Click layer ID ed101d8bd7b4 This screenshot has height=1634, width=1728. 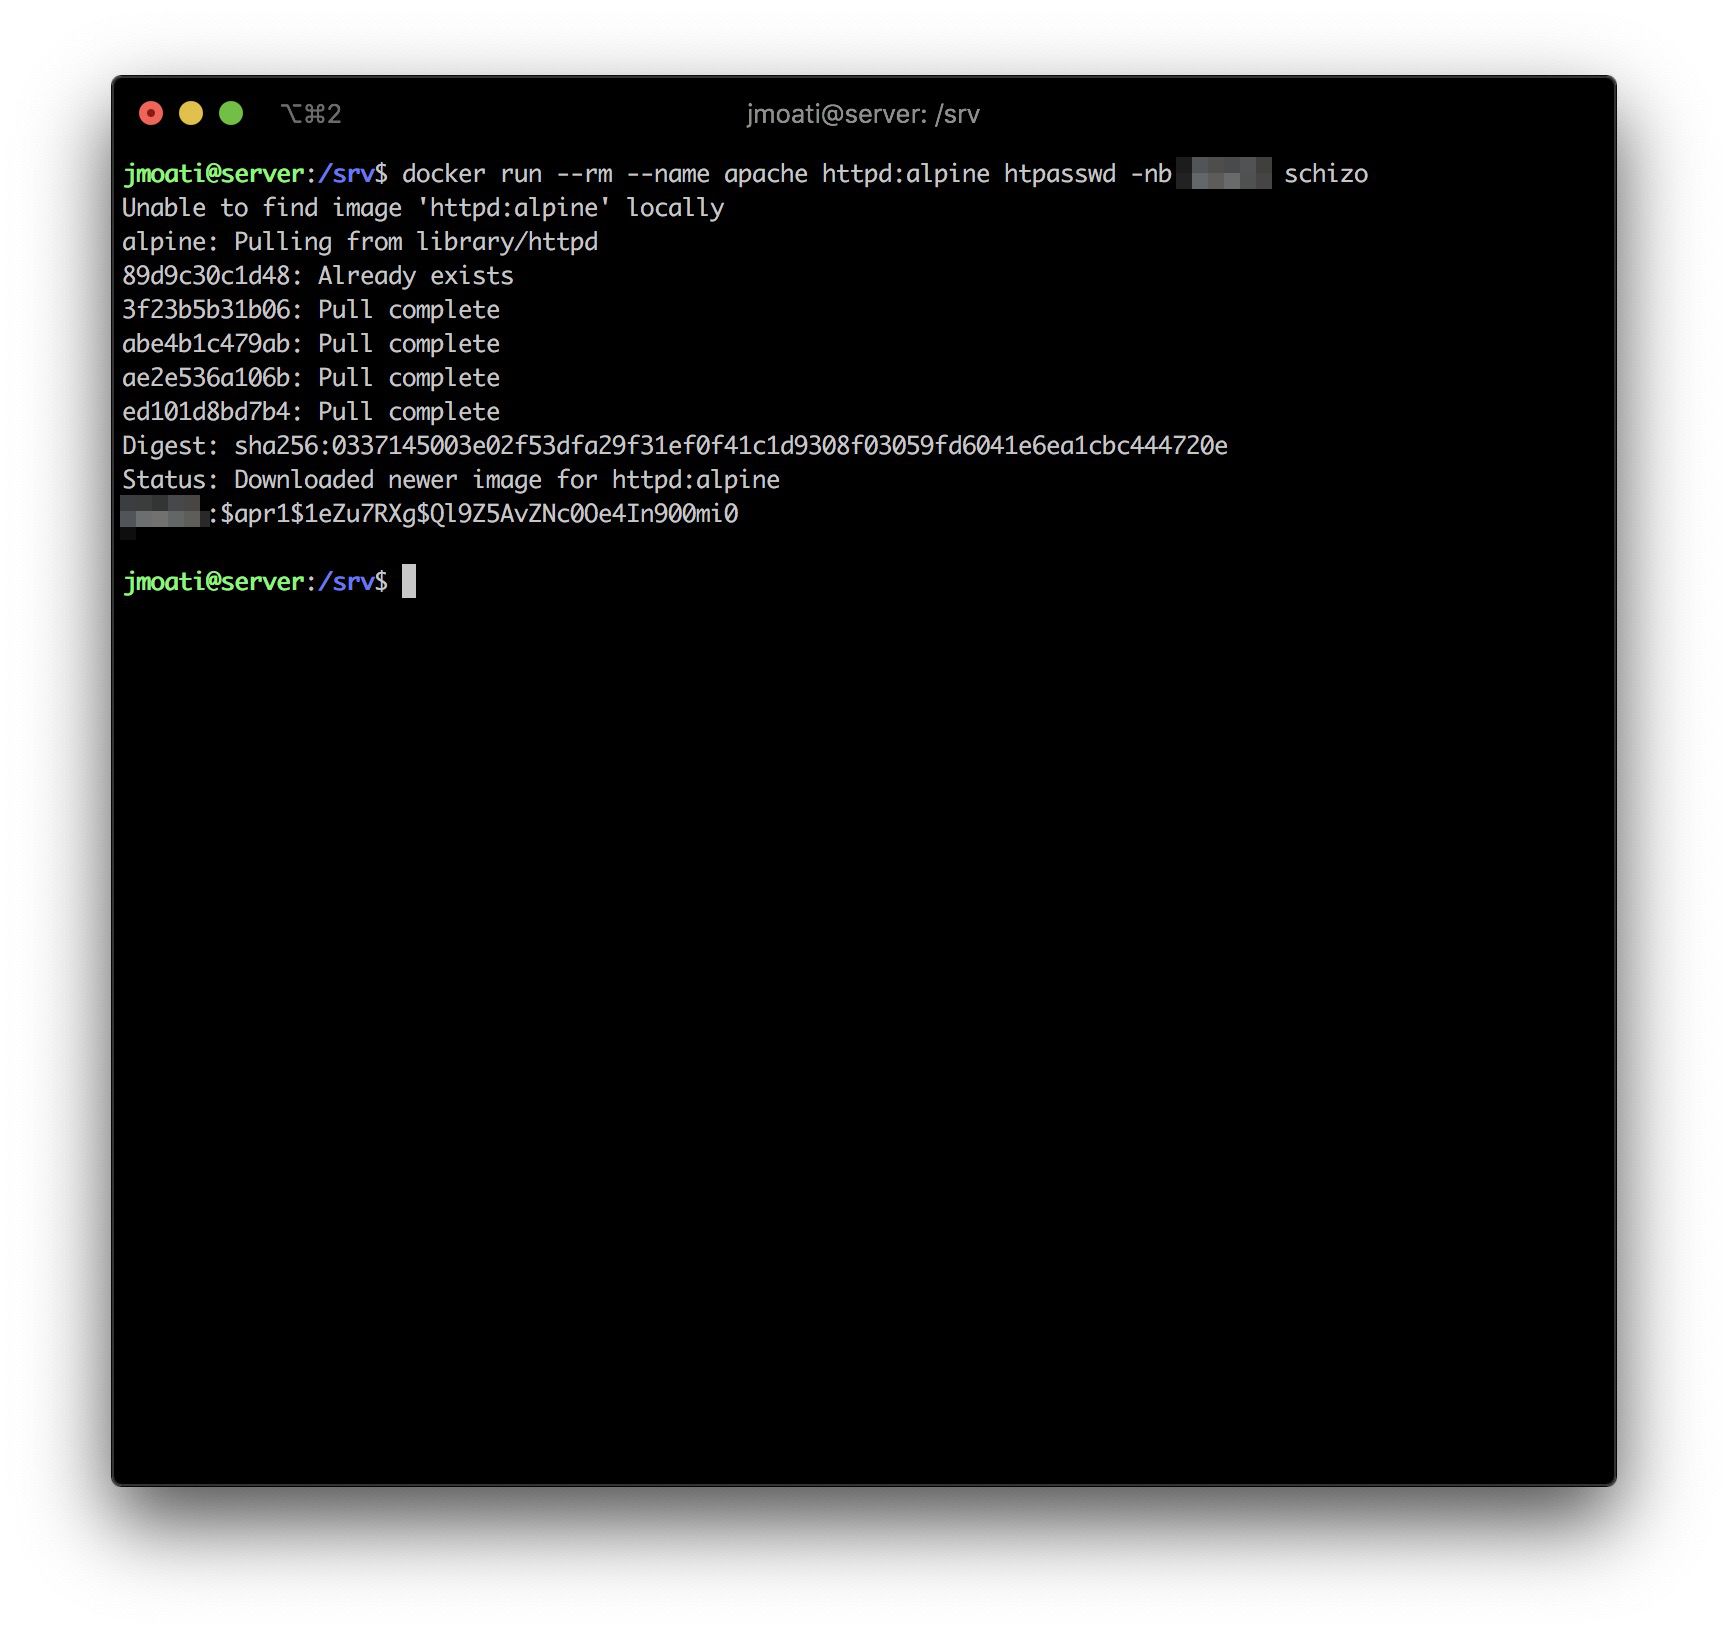pyautogui.click(x=207, y=412)
